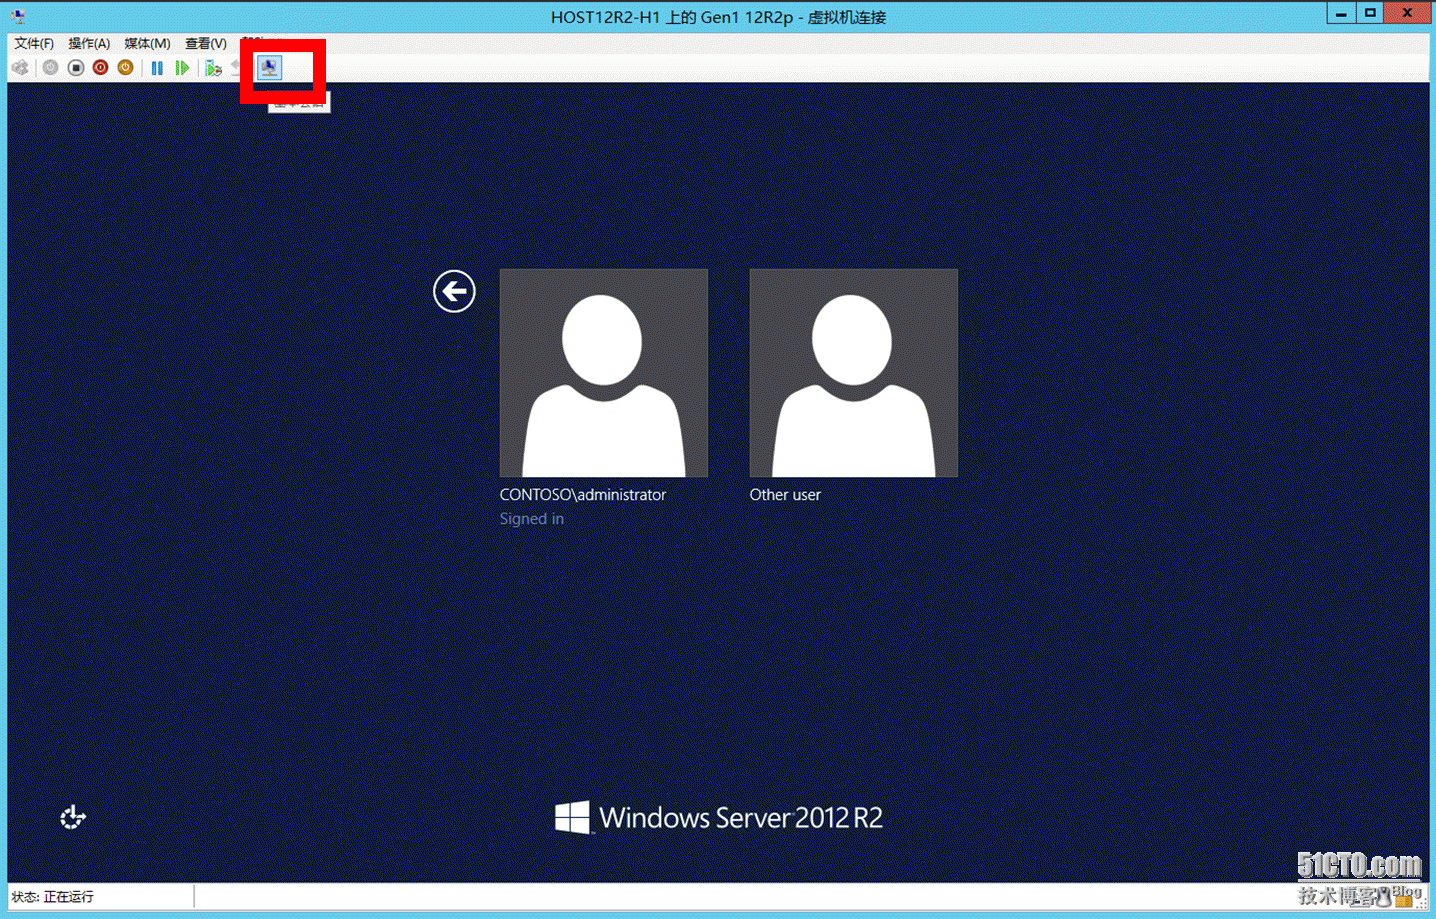Select the Other user tile
Screen dimensions: 1436x919
[853, 372]
